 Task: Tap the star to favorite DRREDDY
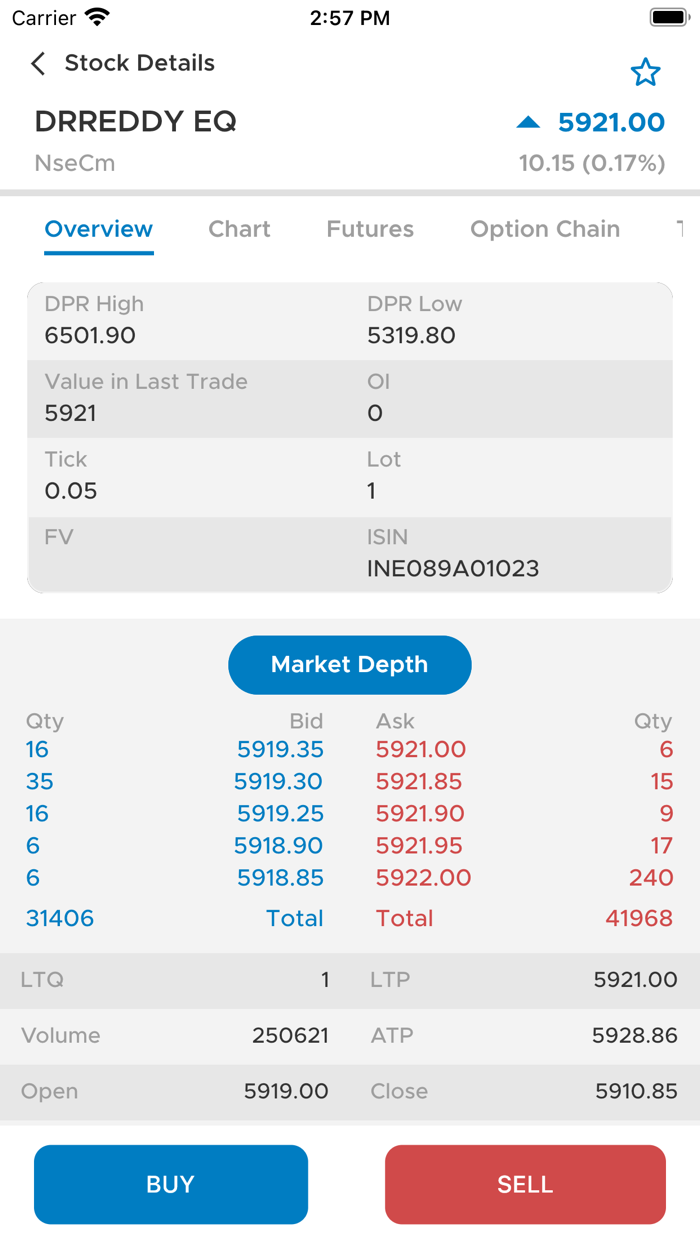[x=646, y=72]
